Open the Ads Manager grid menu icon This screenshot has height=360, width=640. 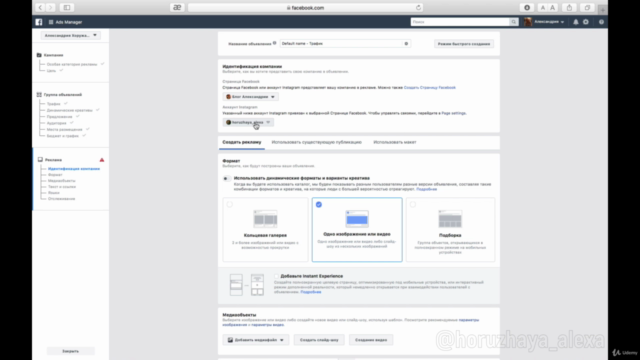tap(51, 22)
